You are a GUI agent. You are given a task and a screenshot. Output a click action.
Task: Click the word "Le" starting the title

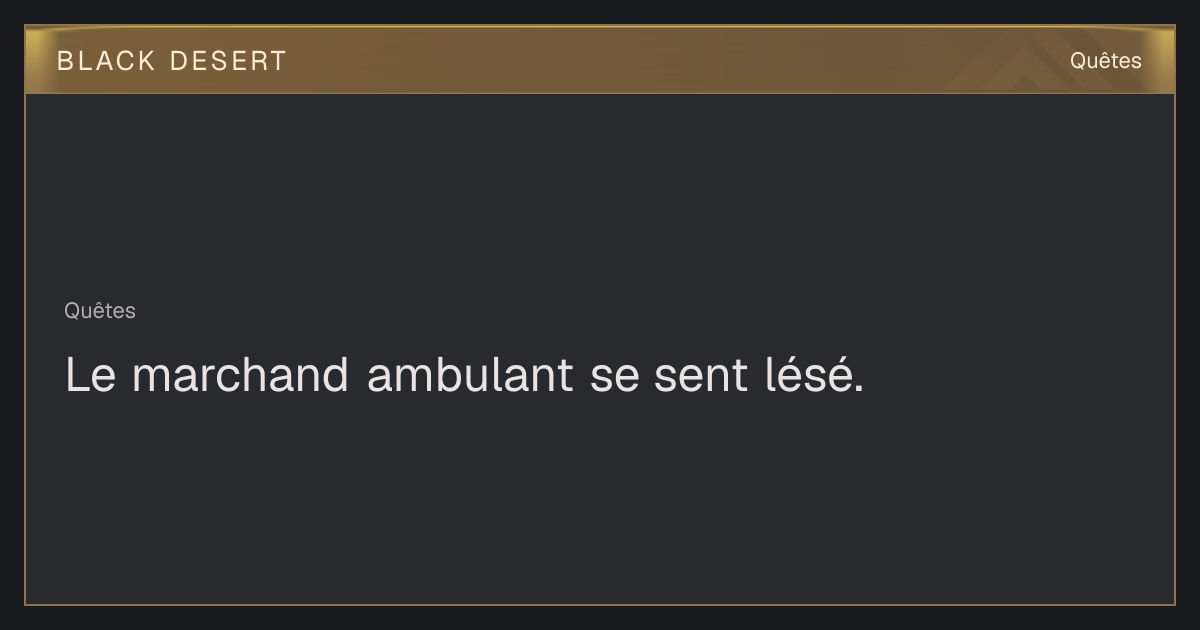[x=90, y=375]
